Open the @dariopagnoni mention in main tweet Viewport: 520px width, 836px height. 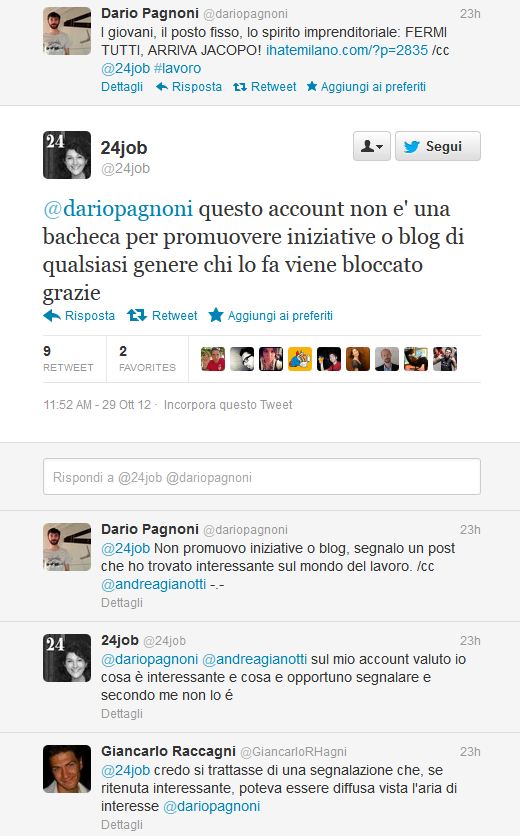click(118, 208)
